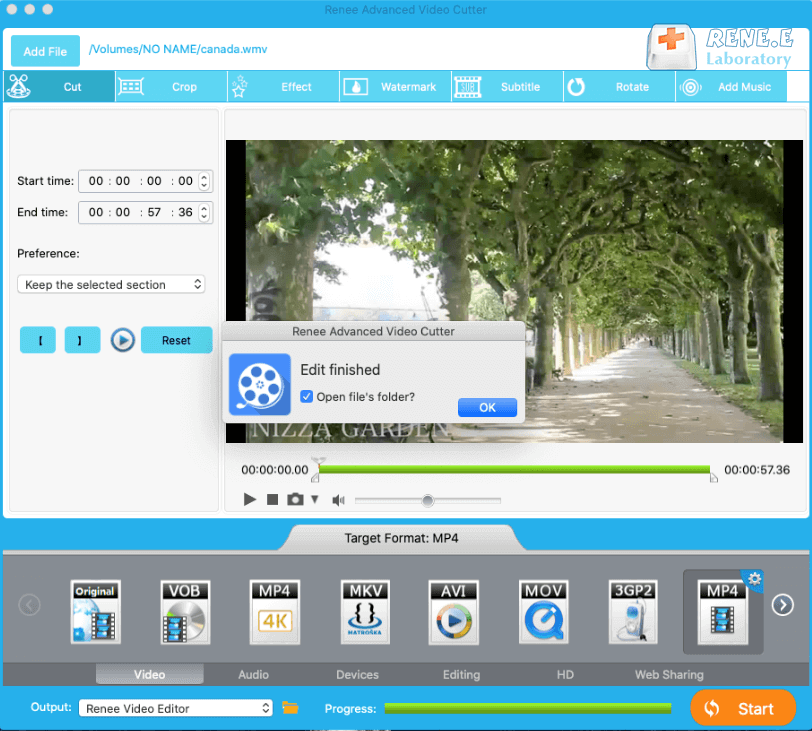Click the film reel icon in dialog
The width and height of the screenshot is (812, 731).
pyautogui.click(x=259, y=384)
